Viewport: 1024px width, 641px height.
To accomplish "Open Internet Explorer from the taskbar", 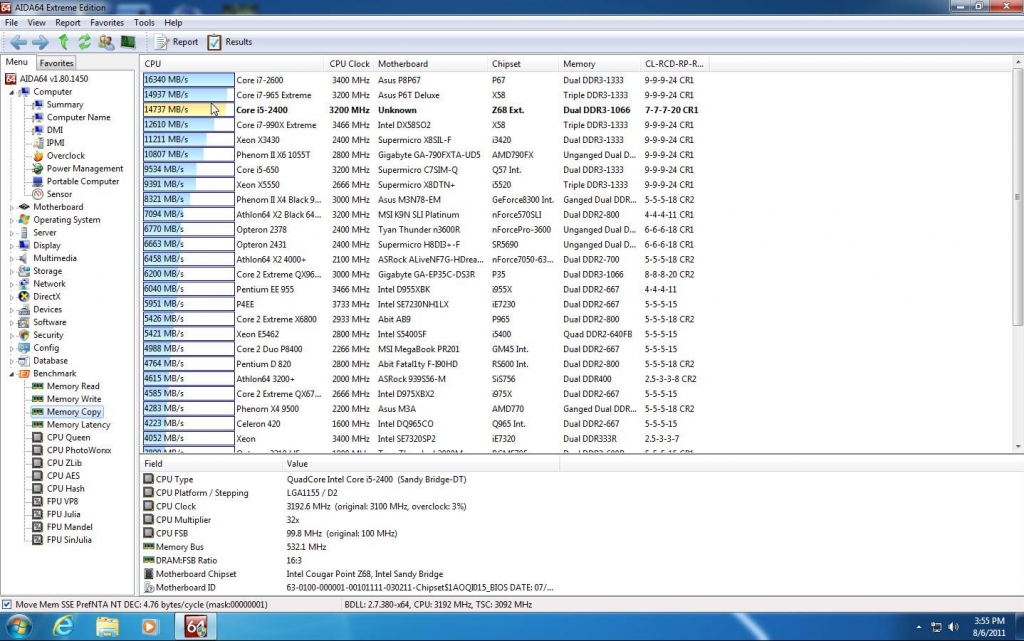I will pyautogui.click(x=64, y=627).
